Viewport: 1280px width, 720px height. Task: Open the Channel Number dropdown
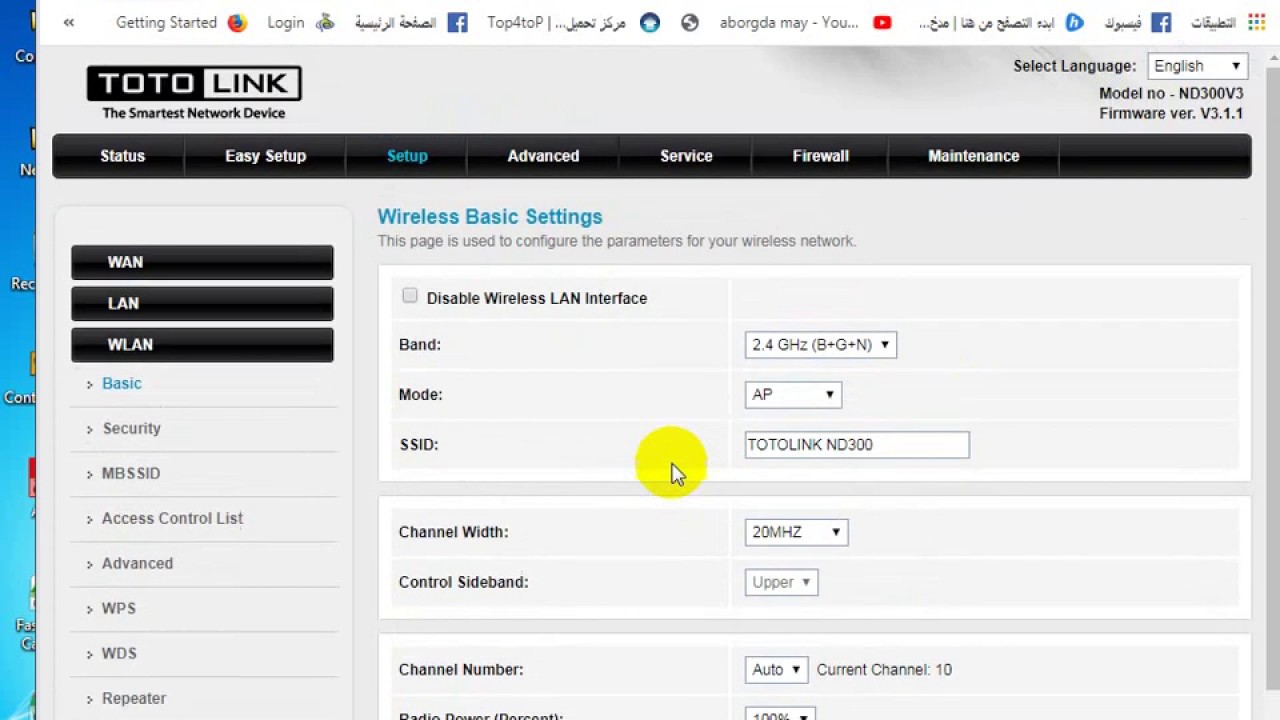[776, 670]
